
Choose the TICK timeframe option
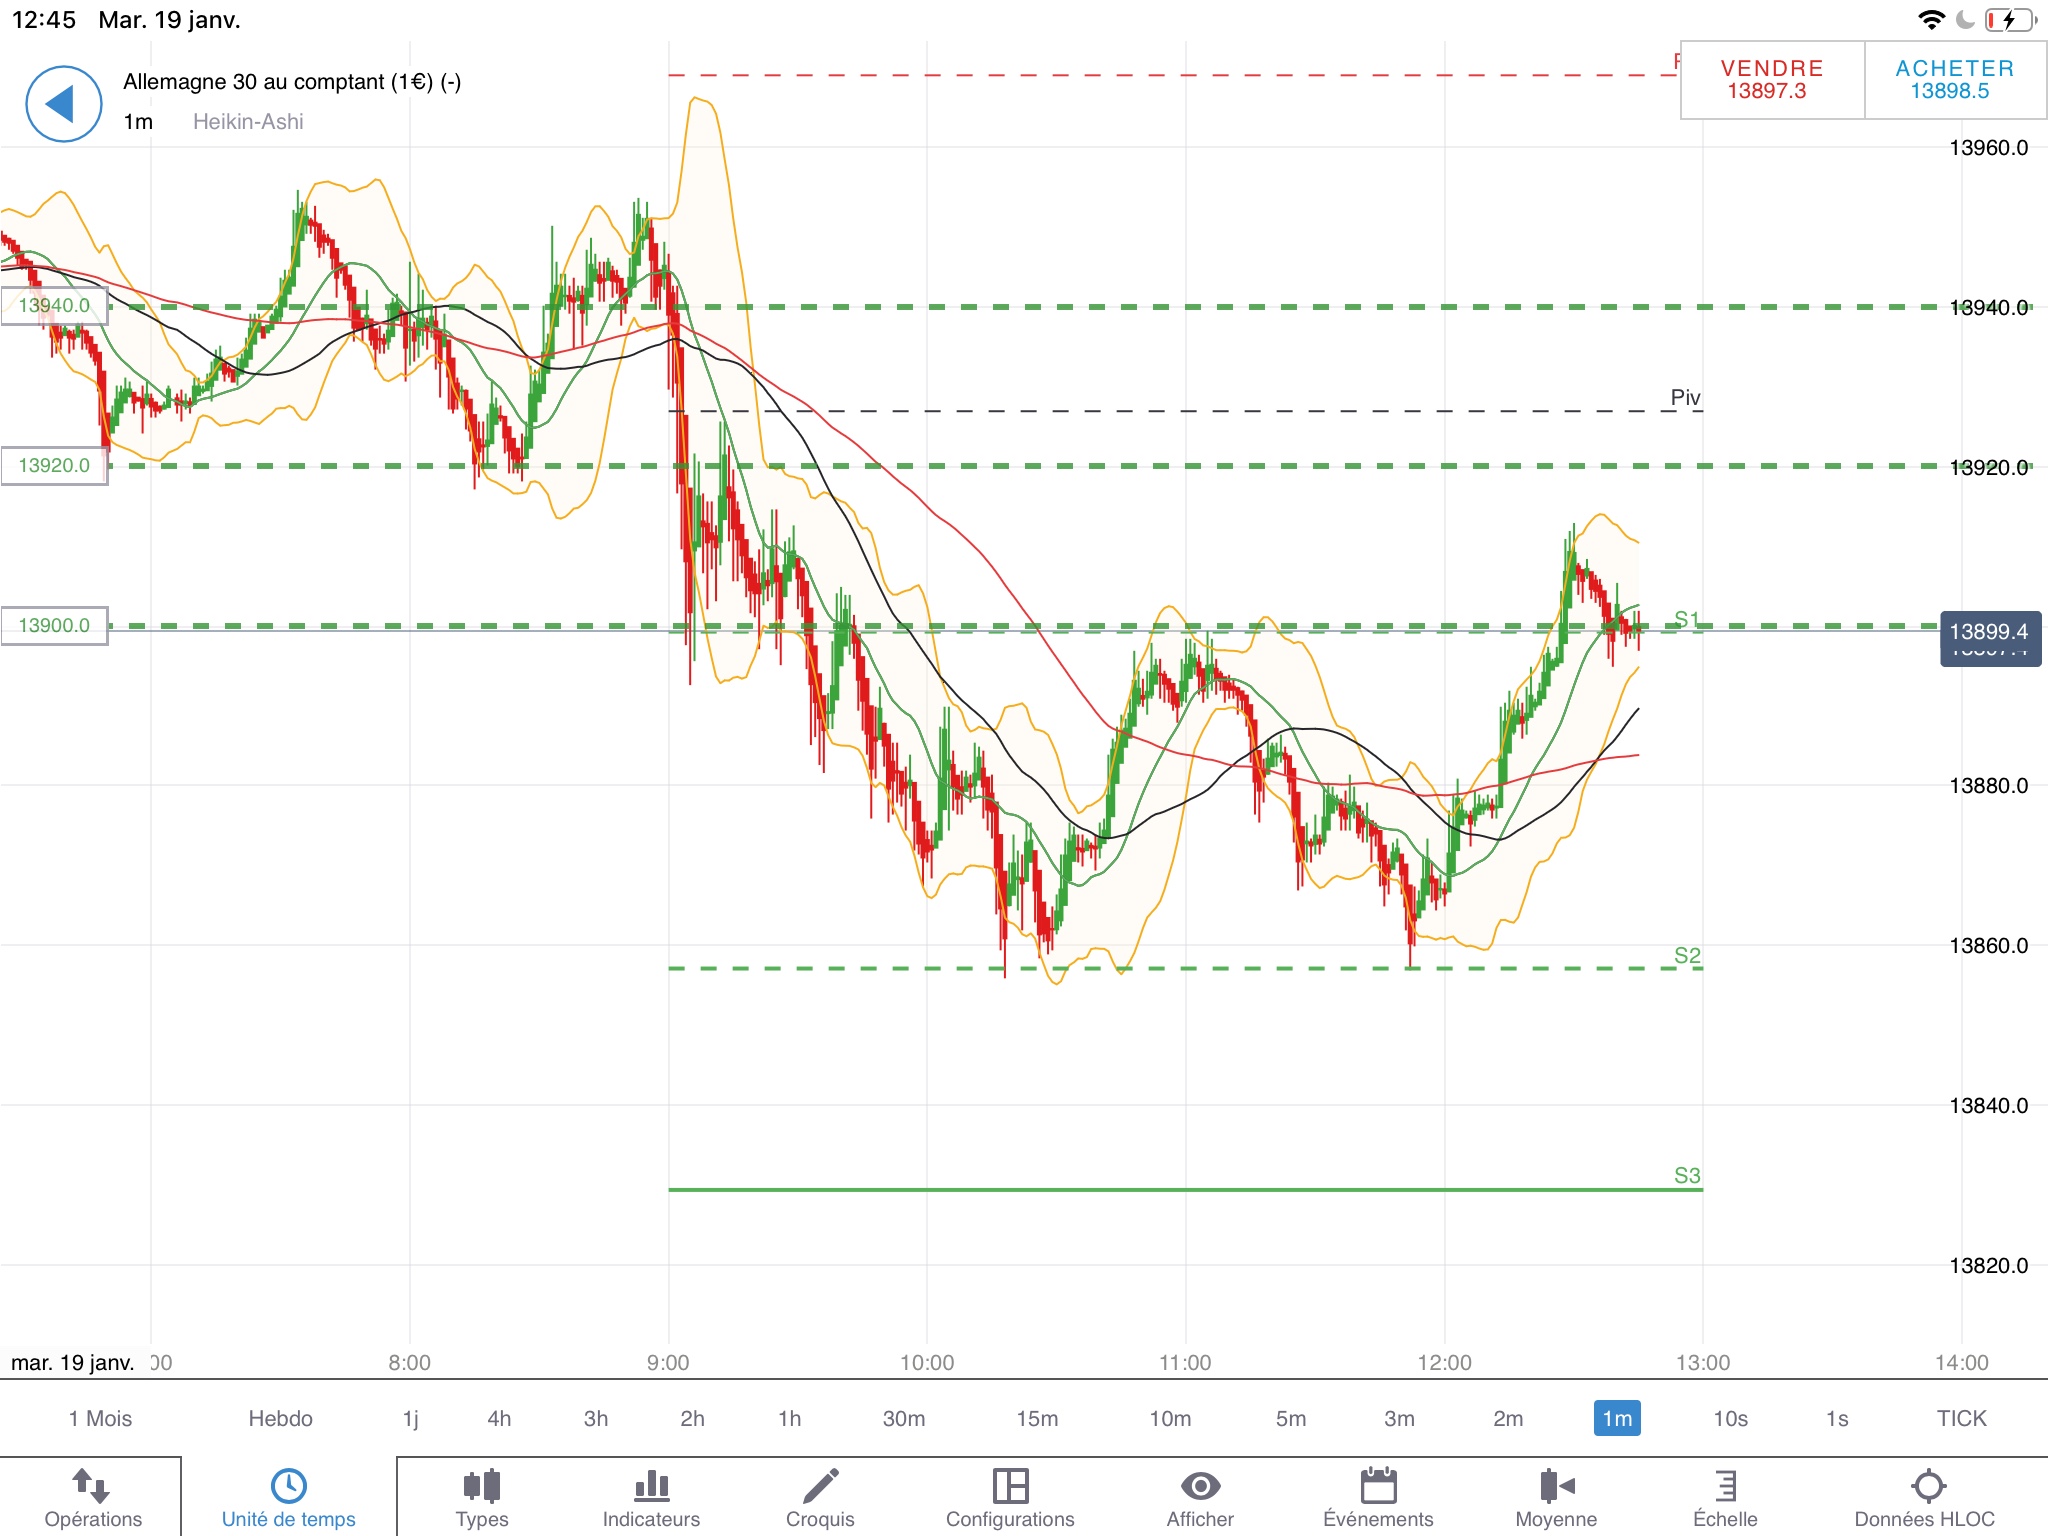click(x=1961, y=1418)
